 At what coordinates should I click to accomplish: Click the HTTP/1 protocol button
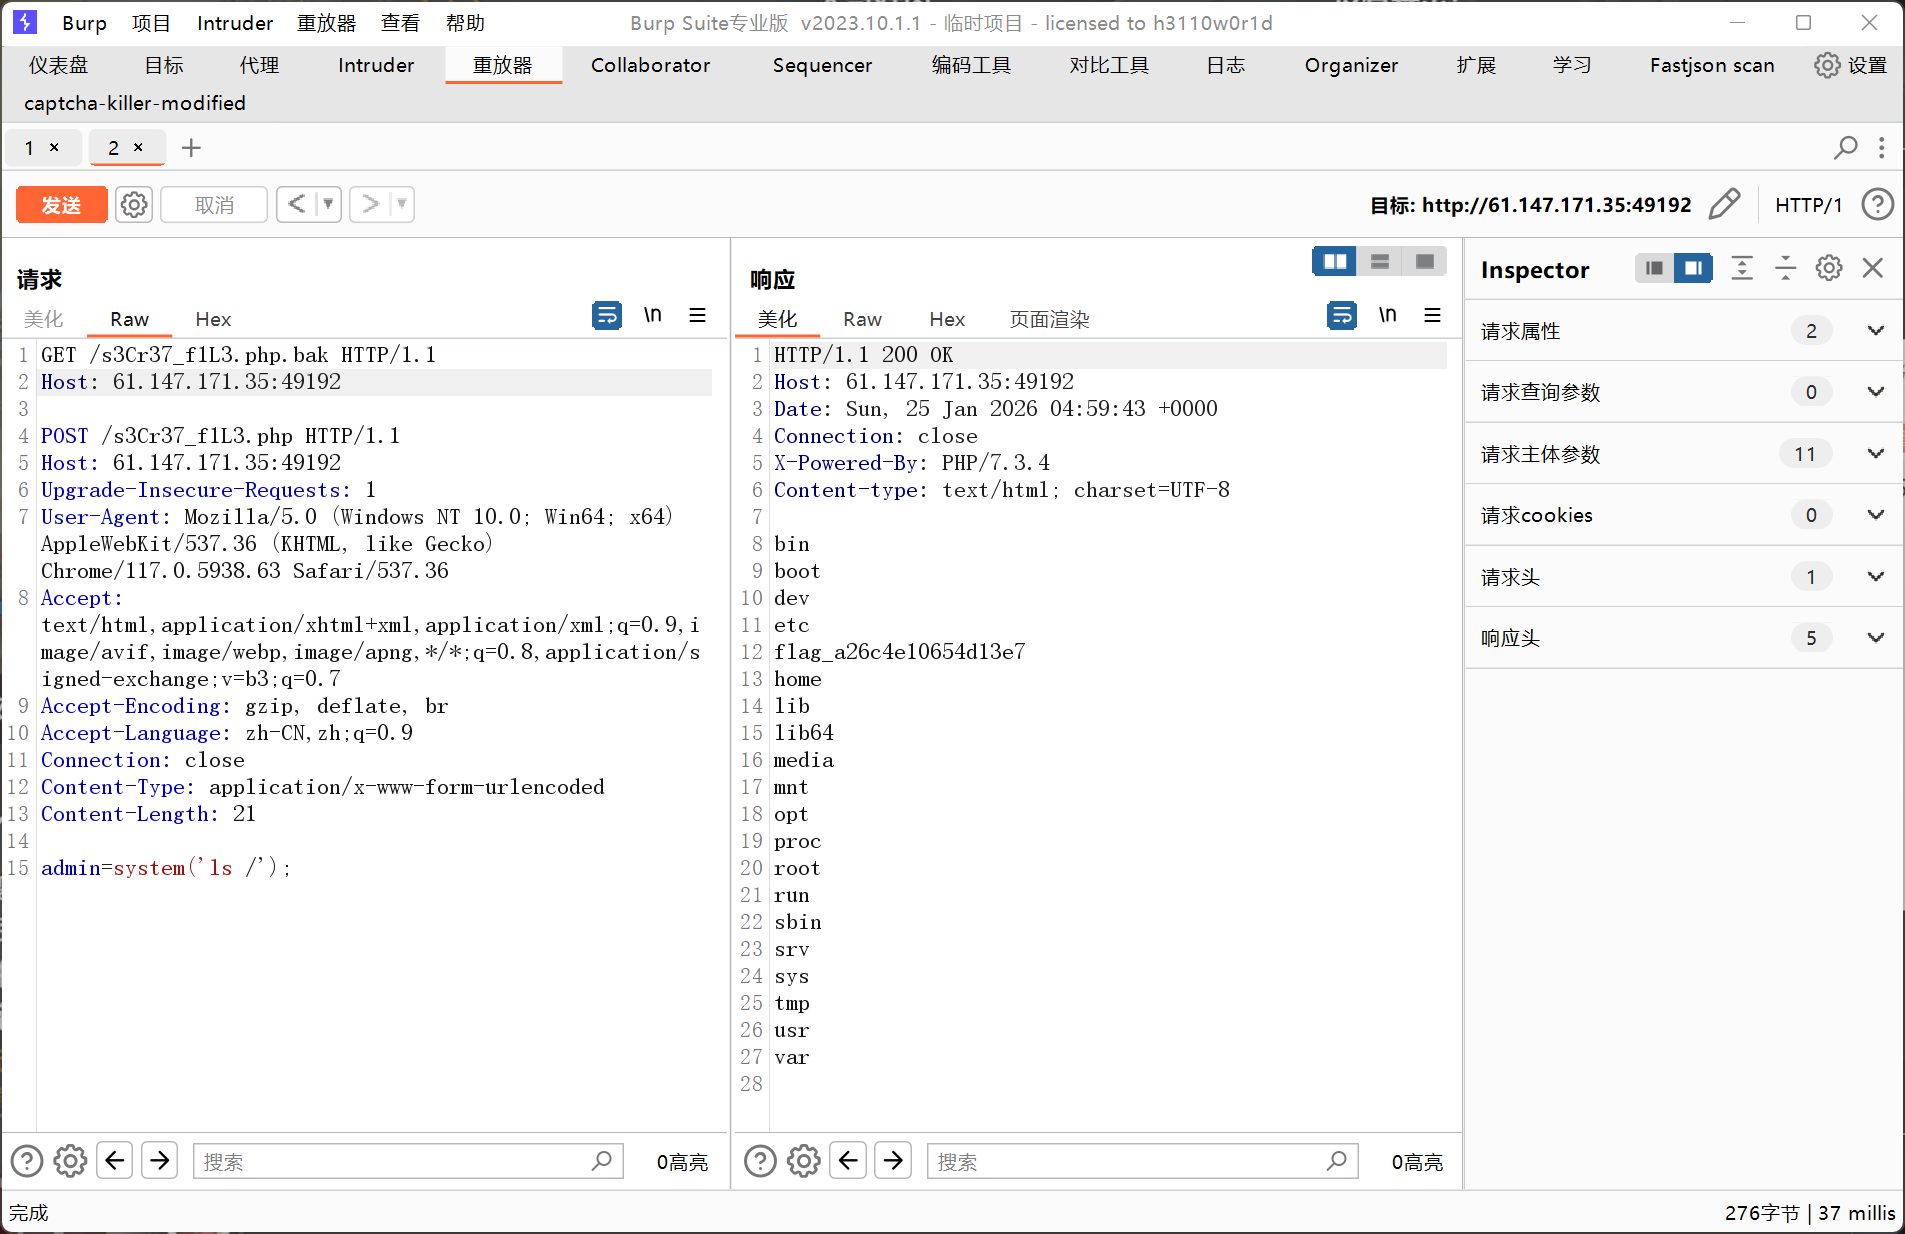point(1808,205)
